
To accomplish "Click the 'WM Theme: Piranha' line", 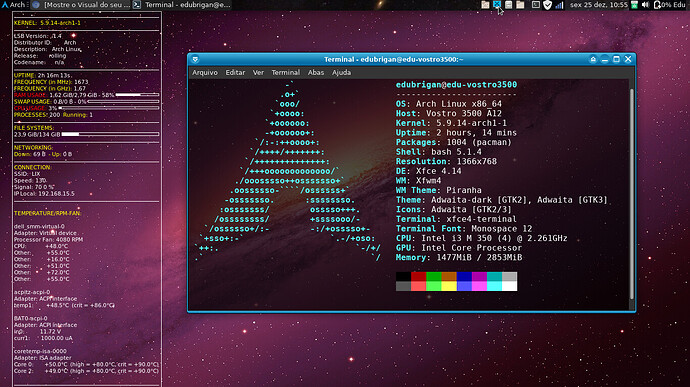I will click(x=438, y=191).
